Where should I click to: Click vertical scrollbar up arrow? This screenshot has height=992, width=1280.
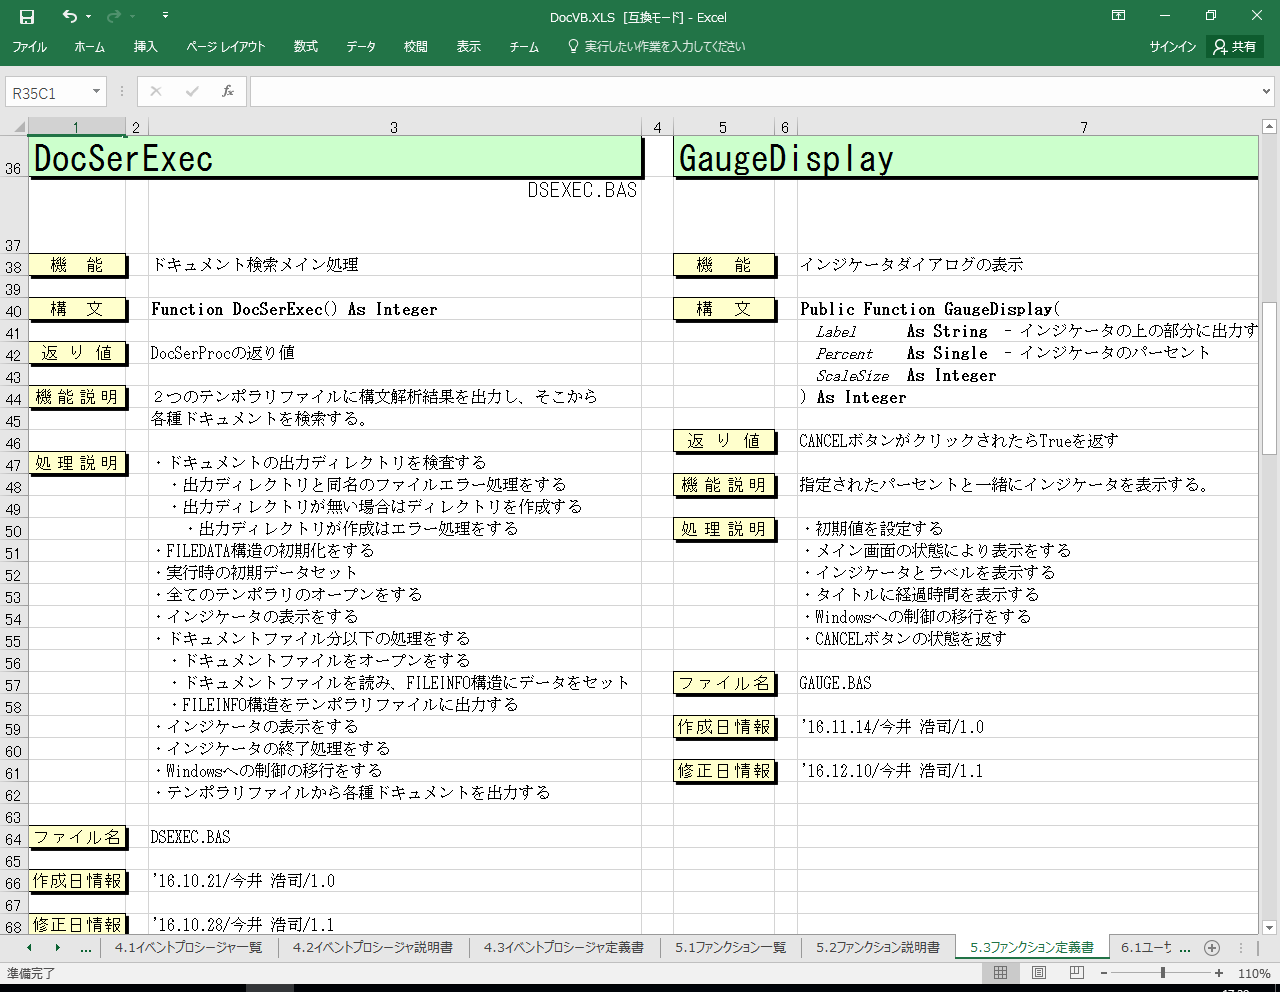point(1269,127)
